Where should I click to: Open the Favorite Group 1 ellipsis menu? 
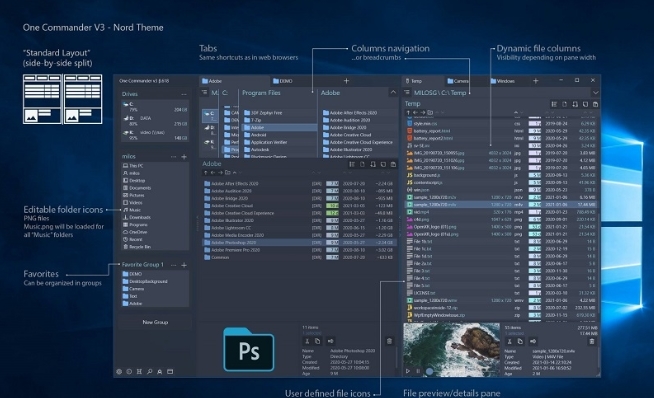tap(174, 265)
